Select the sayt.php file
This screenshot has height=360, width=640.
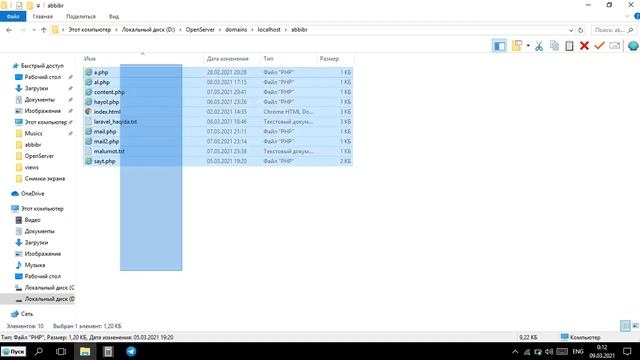click(104, 161)
